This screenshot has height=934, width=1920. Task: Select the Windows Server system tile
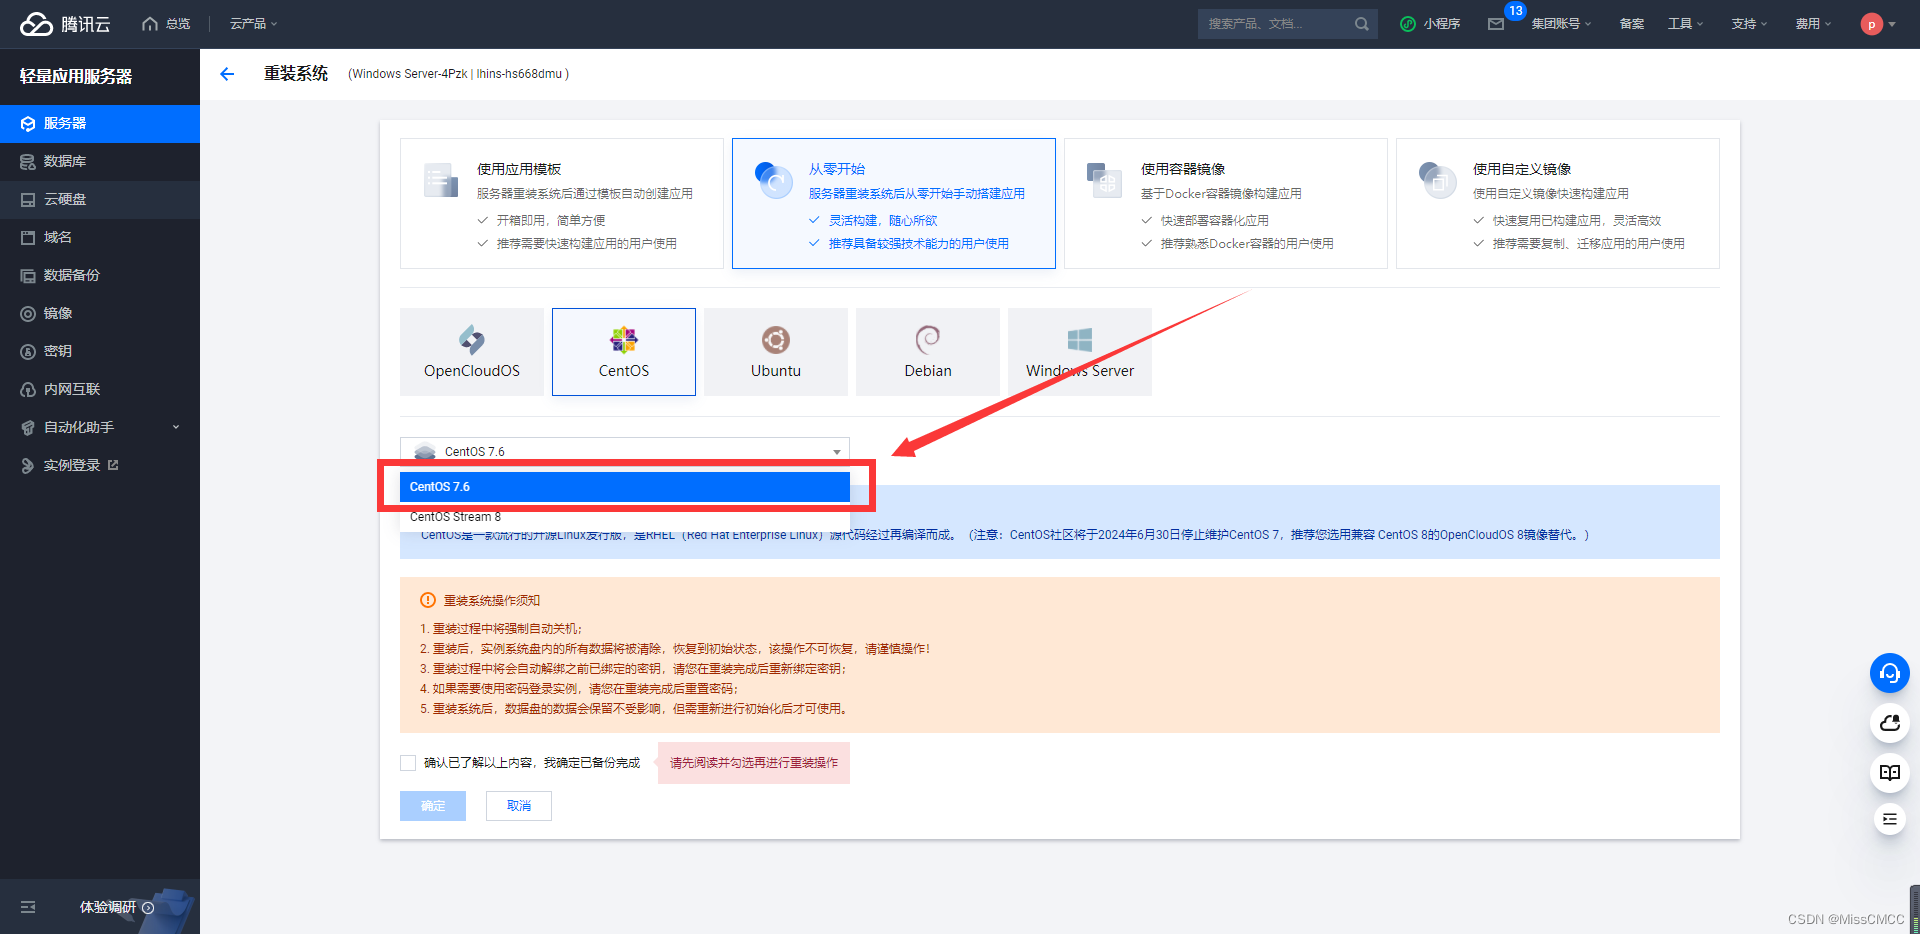pyautogui.click(x=1080, y=352)
